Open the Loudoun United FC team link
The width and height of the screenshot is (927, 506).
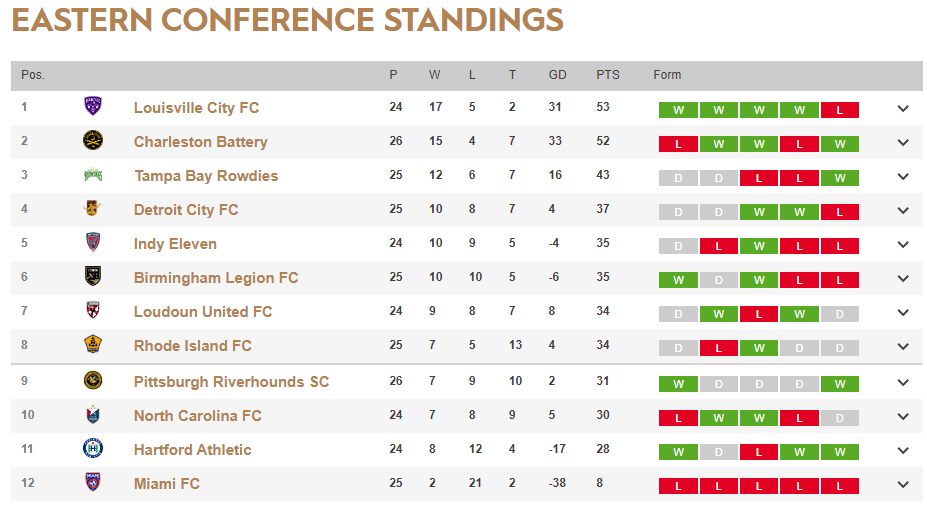(203, 312)
